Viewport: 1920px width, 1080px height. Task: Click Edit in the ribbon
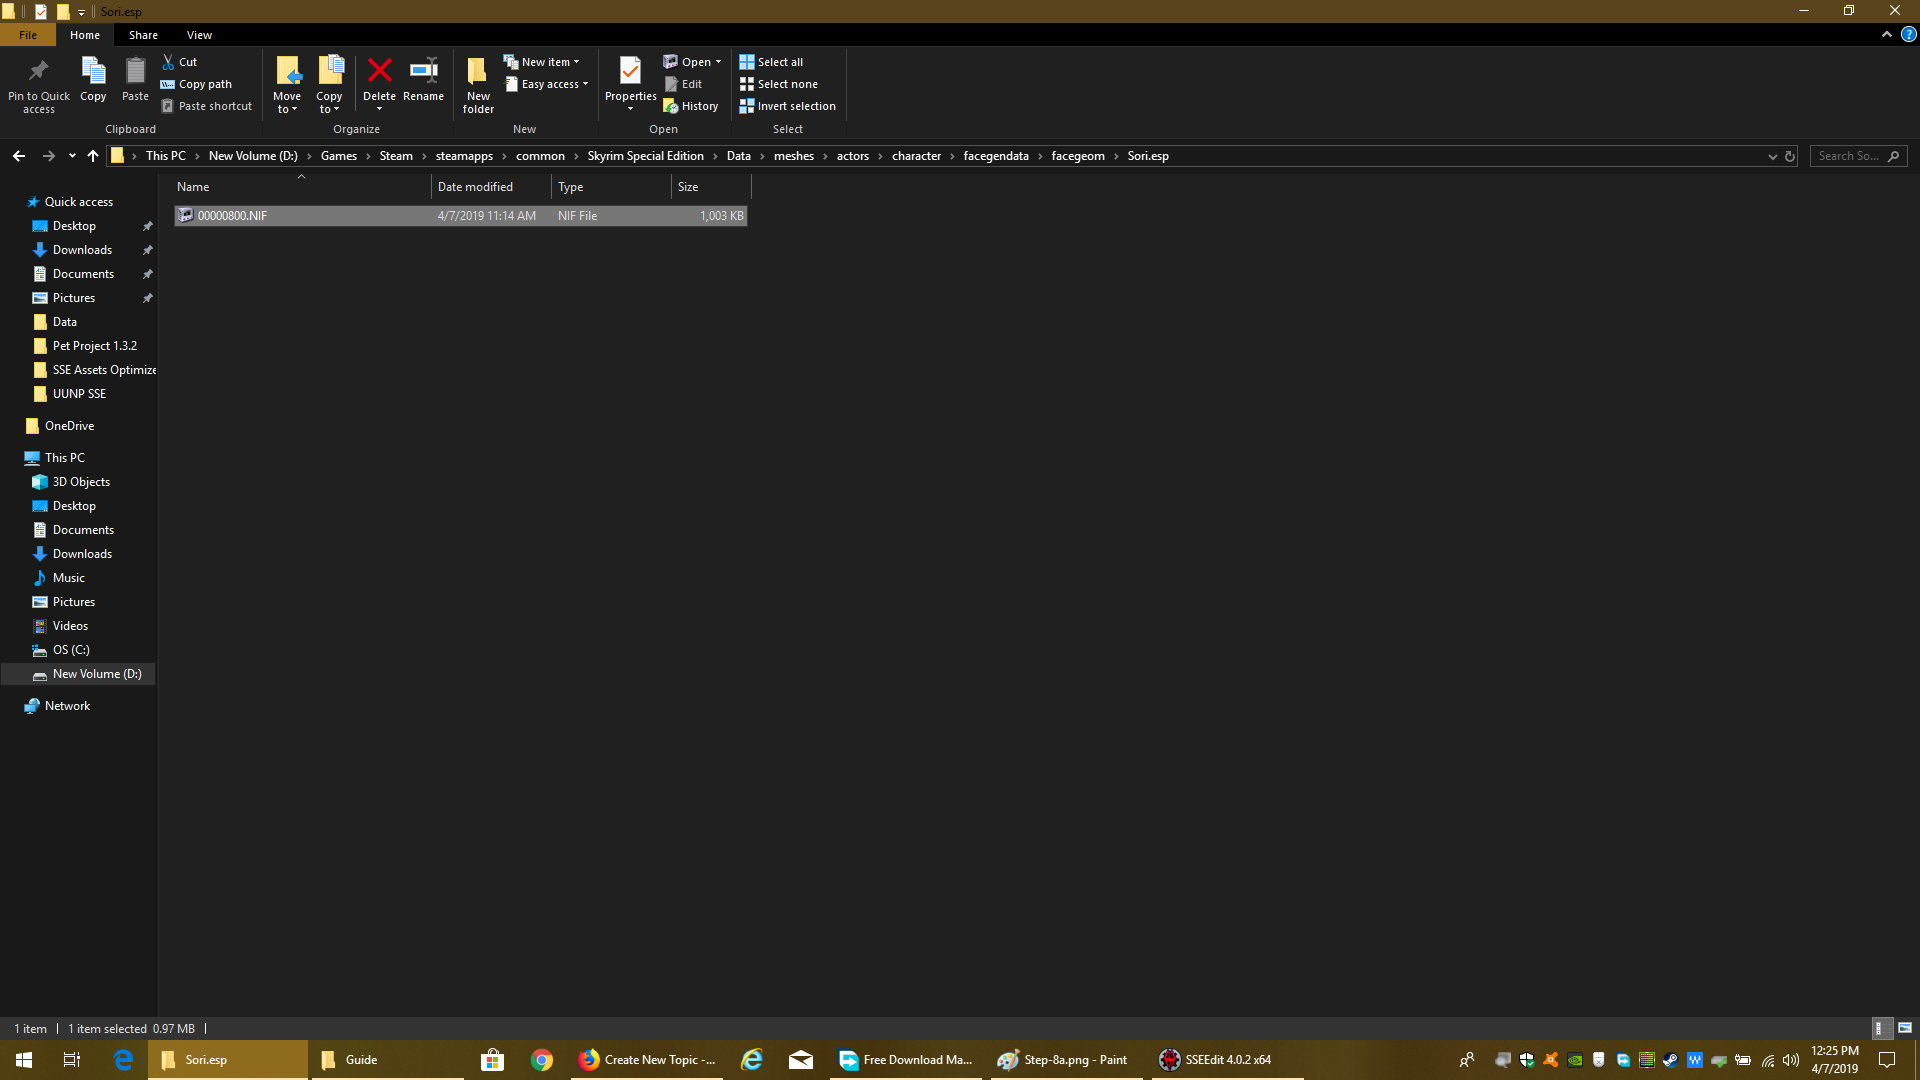tap(683, 84)
